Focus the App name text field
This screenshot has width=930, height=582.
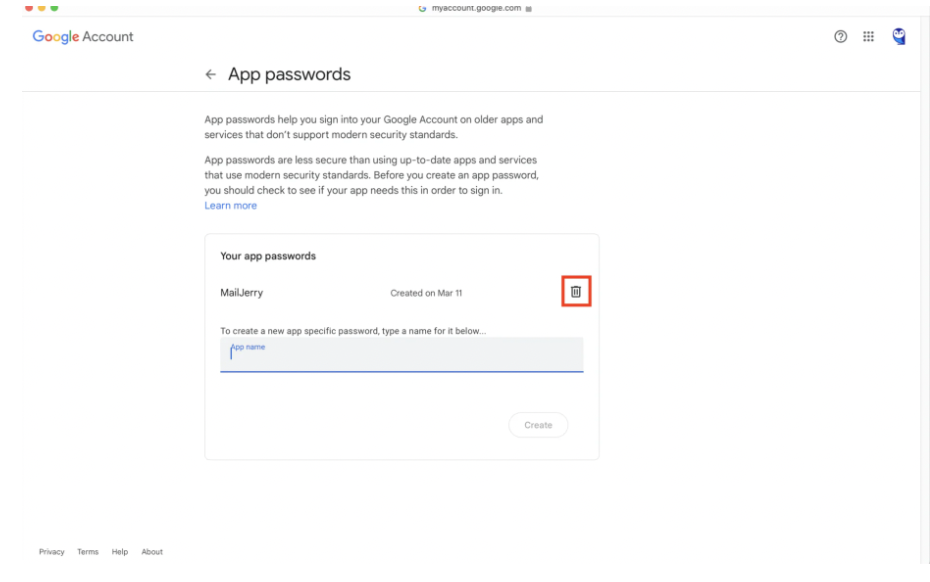tap(402, 355)
